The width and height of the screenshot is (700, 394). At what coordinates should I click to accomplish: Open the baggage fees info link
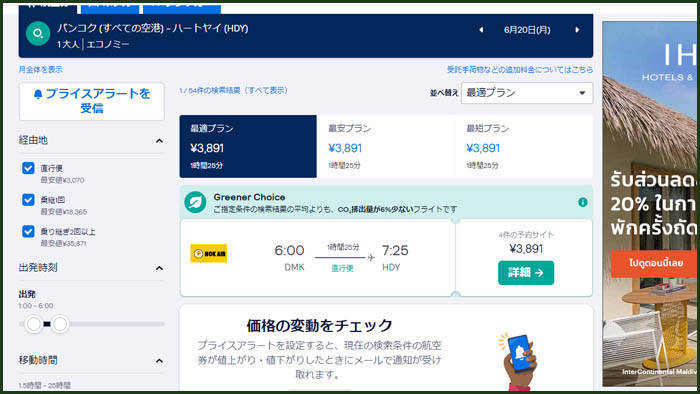point(520,70)
